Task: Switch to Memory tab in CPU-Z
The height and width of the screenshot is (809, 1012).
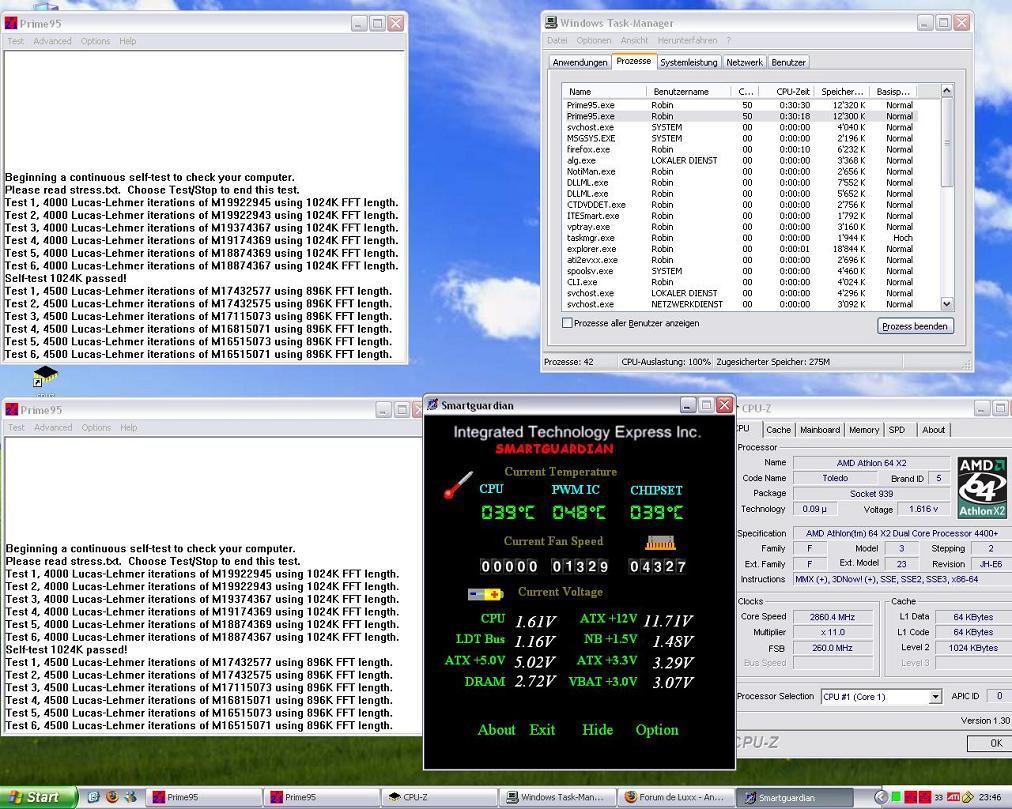Action: [864, 430]
